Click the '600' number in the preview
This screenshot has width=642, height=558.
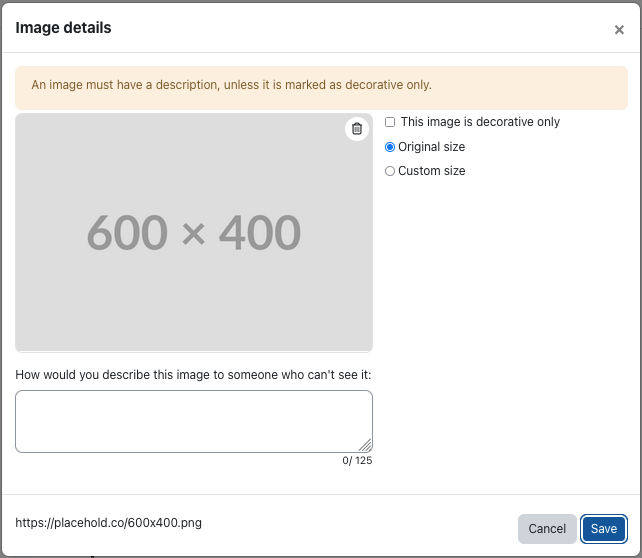click(x=127, y=233)
